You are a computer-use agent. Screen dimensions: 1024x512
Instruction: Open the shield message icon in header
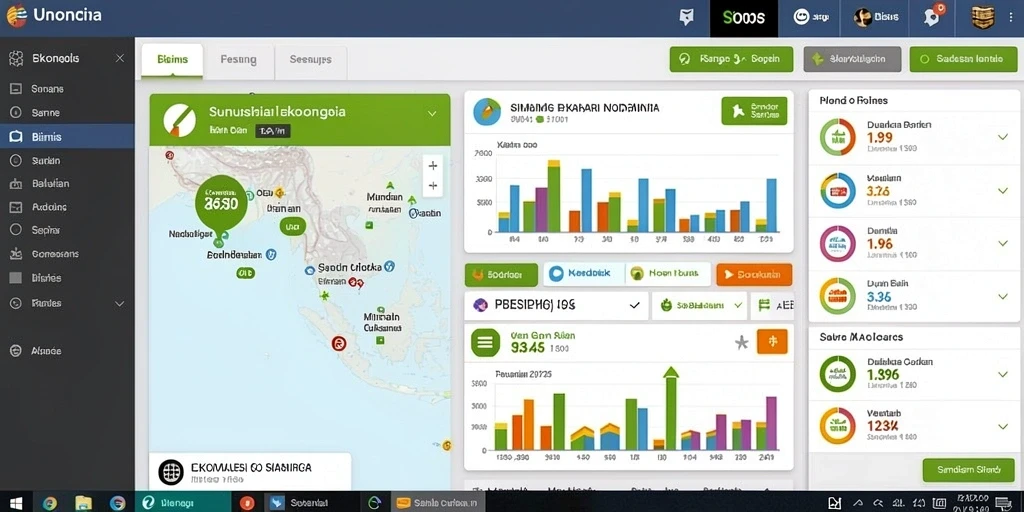[x=686, y=18]
